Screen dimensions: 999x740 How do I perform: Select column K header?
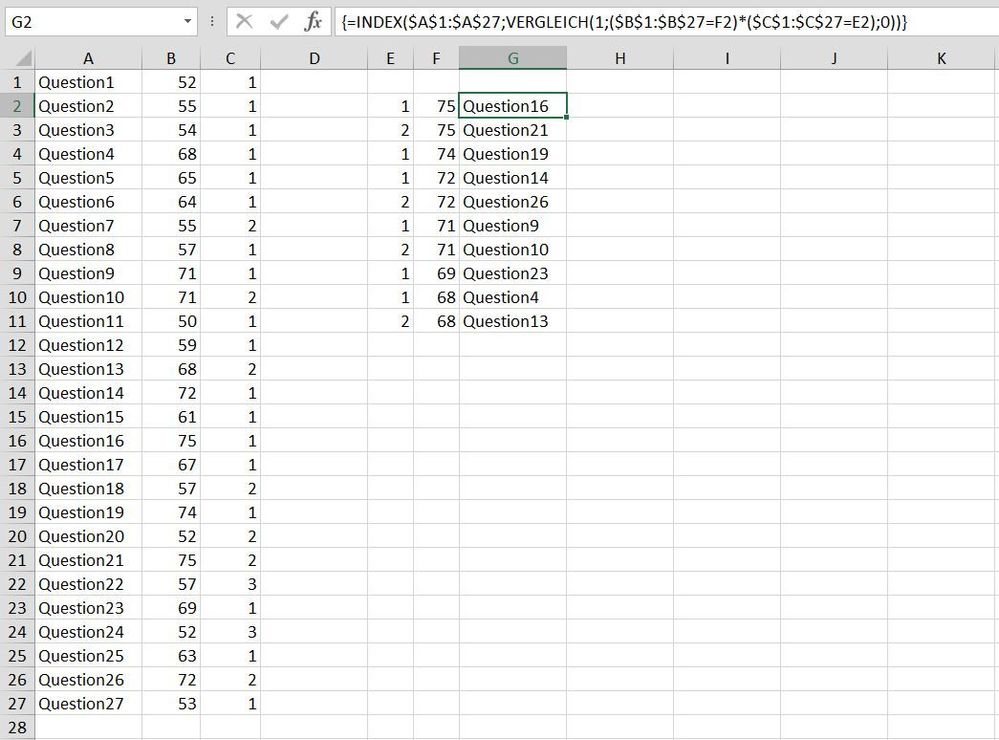pyautogui.click(x=941, y=59)
